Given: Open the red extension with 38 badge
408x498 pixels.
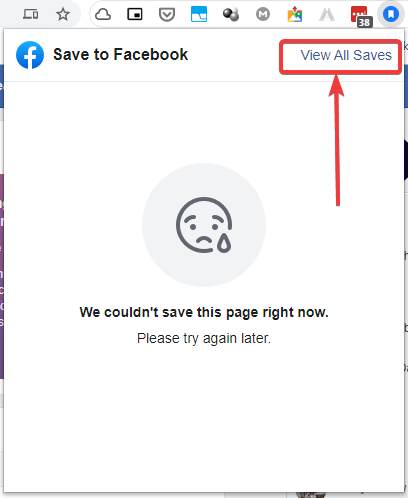Looking at the screenshot, I should click(360, 16).
